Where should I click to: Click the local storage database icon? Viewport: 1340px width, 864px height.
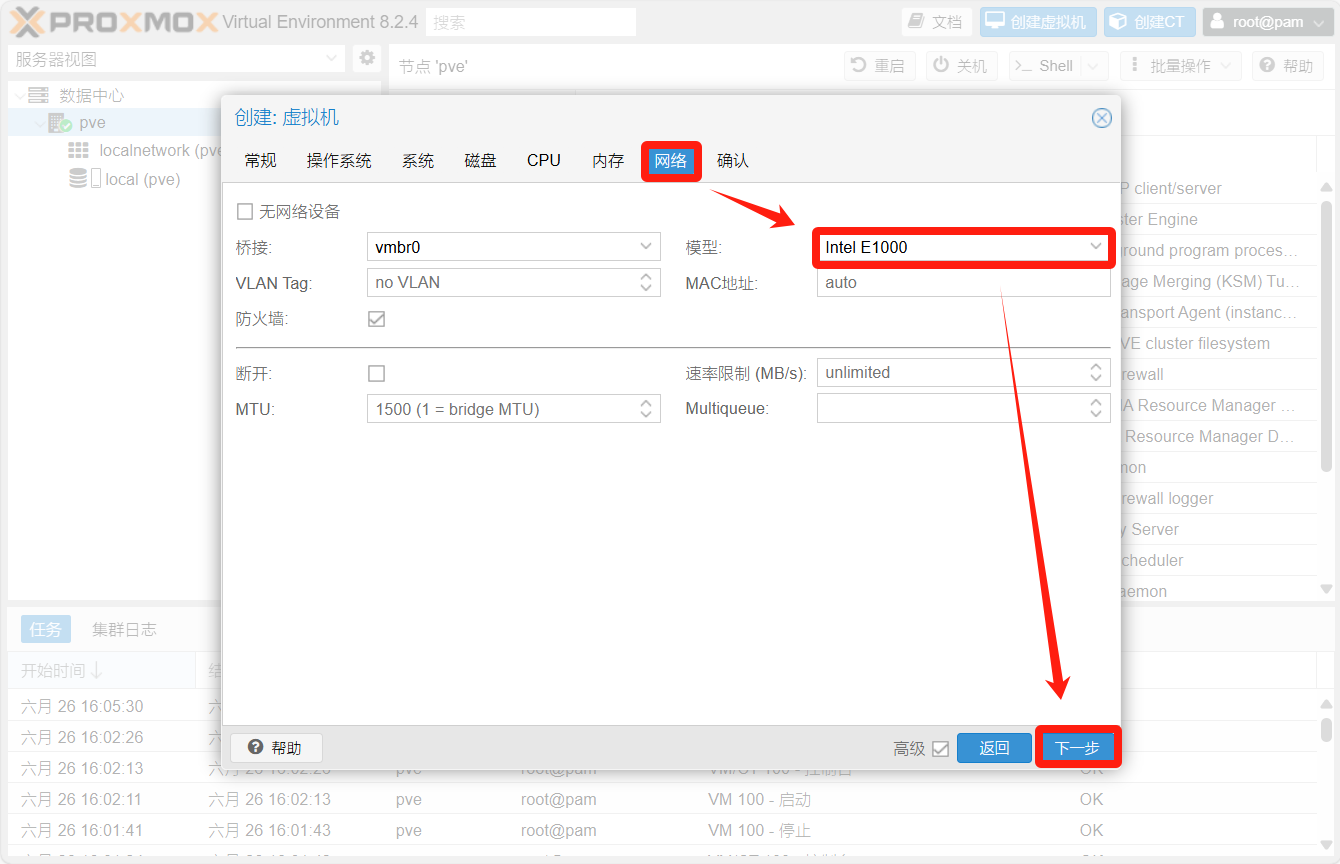78,179
